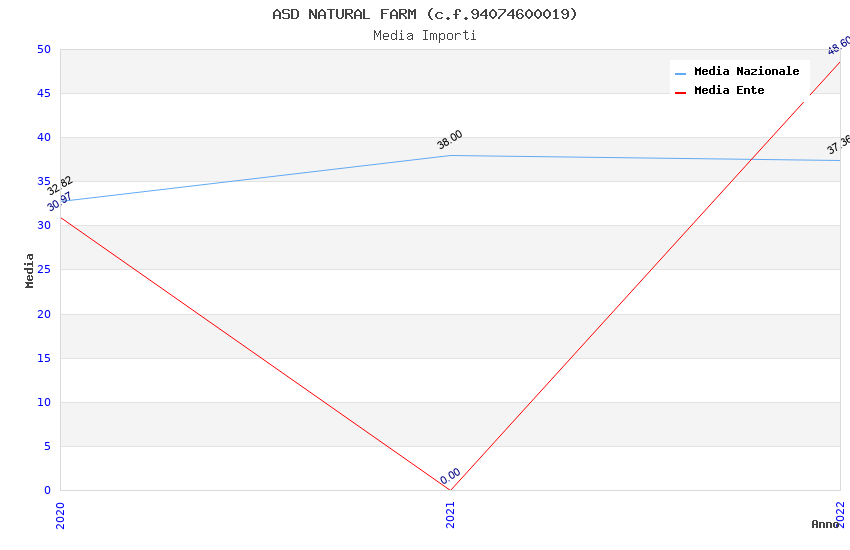Click the blue Media Nazionale legend swatch
850x550 pixels.
[681, 73]
